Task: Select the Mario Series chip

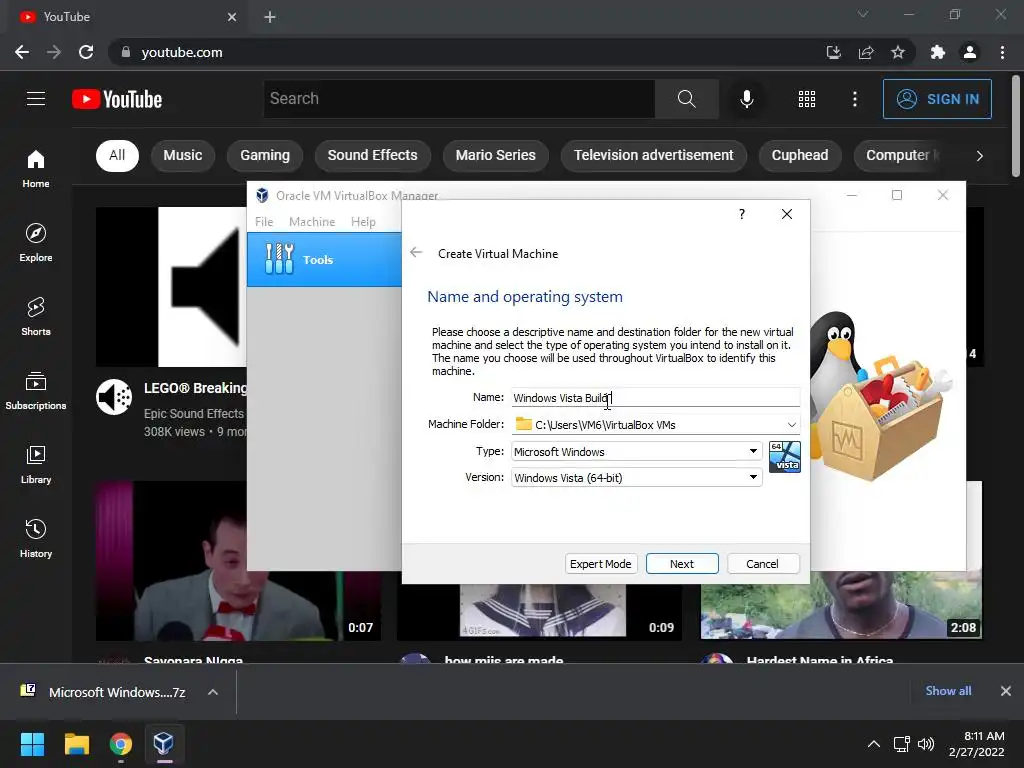Action: point(496,155)
